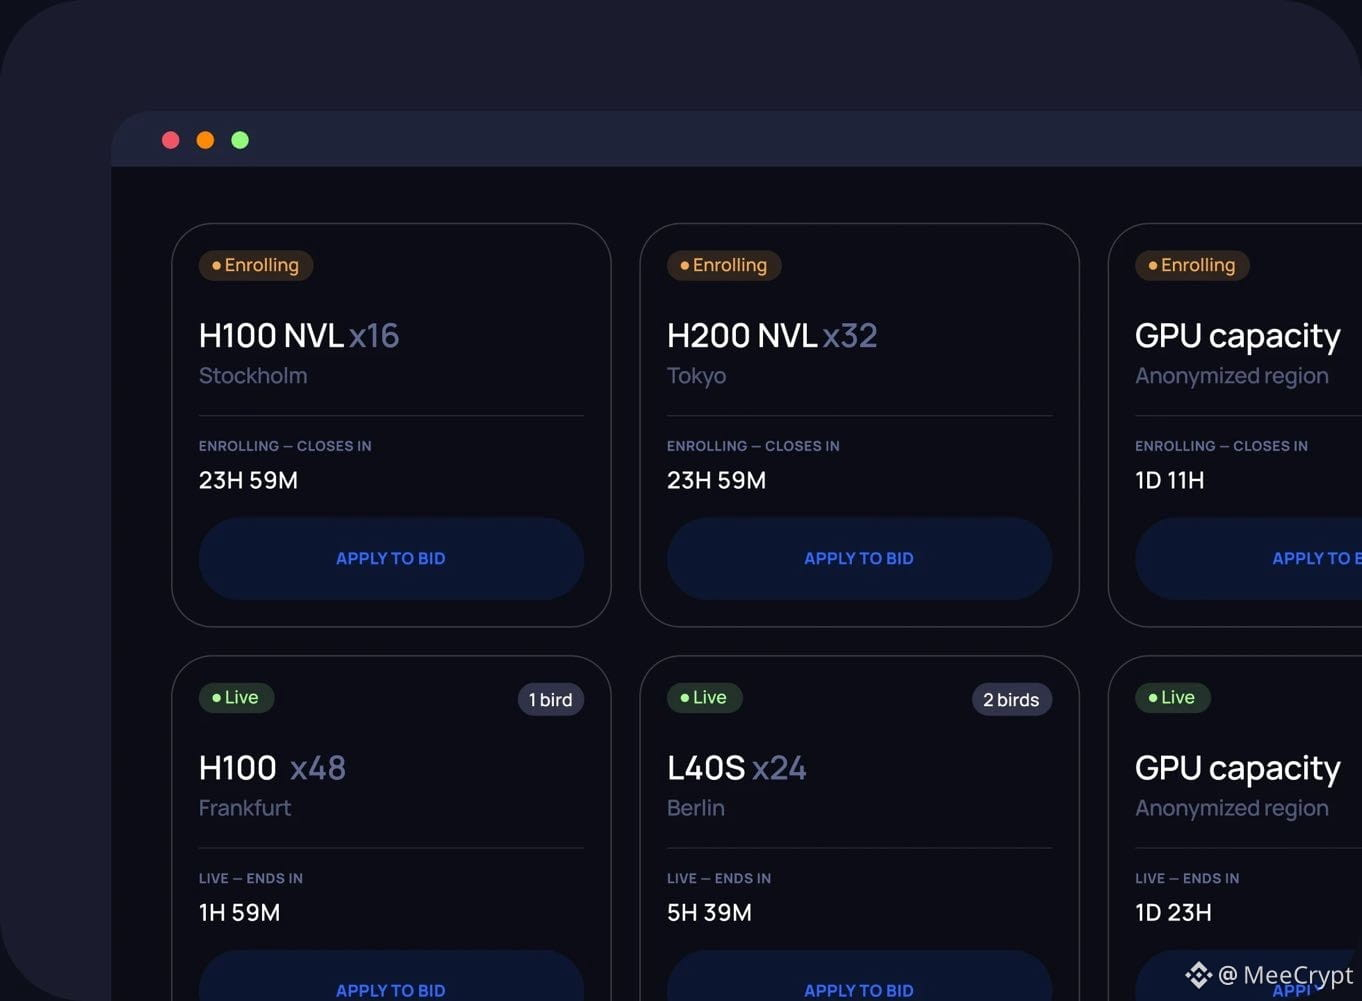Click the 'Frankfurt' location text
The width and height of the screenshot is (1362, 1001).
[x=245, y=808]
